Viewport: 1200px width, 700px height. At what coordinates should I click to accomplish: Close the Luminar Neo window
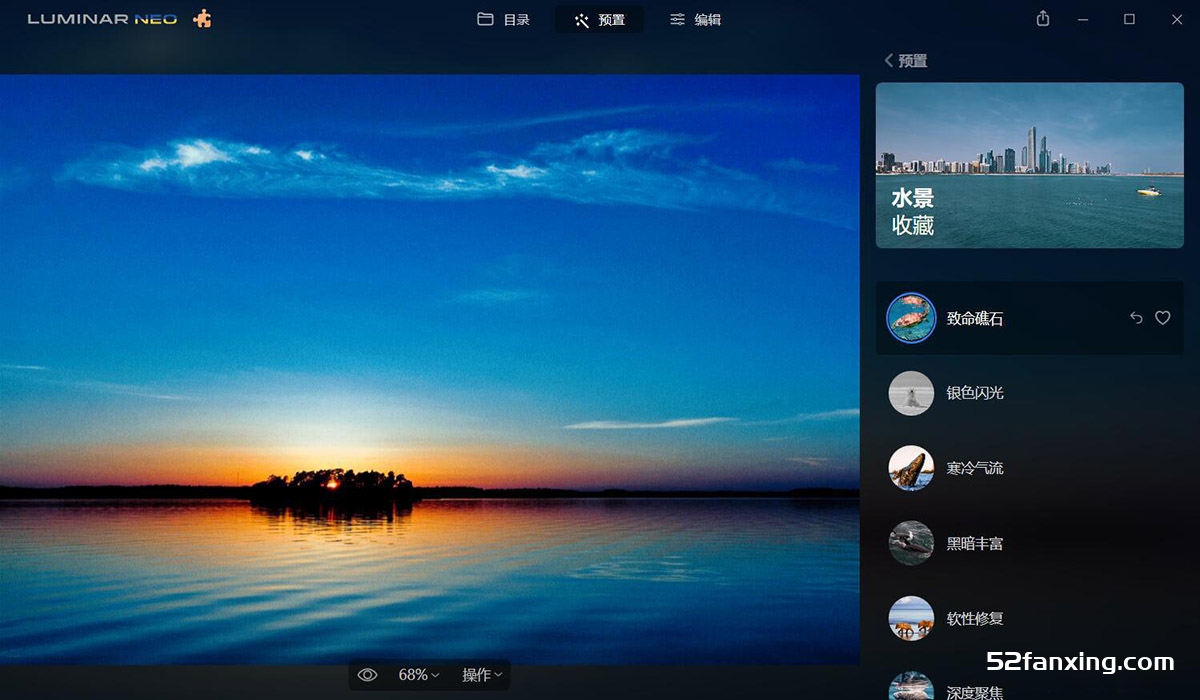pos(1176,19)
